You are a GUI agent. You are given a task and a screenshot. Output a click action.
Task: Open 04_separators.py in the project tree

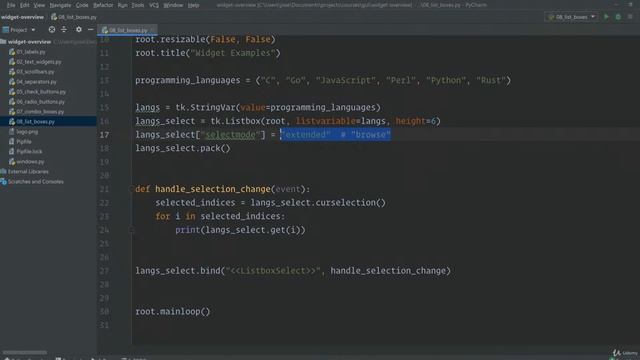36,82
